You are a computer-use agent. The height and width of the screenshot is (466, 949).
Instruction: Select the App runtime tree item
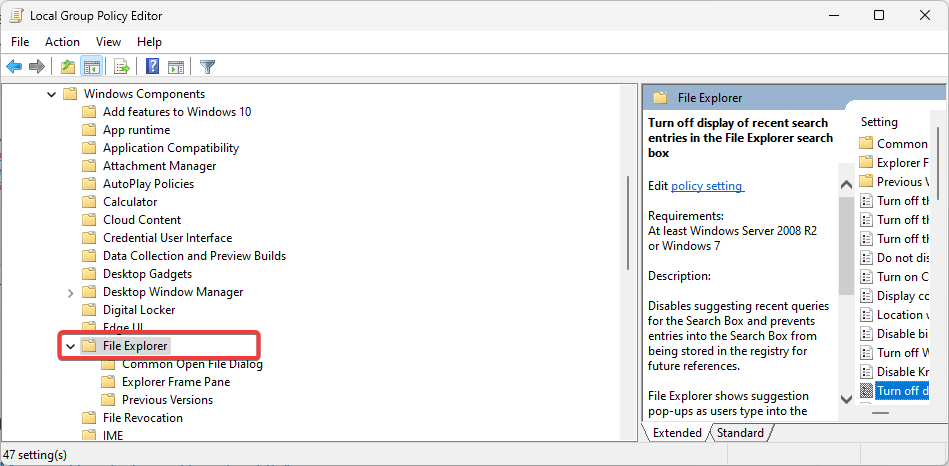(x=136, y=130)
